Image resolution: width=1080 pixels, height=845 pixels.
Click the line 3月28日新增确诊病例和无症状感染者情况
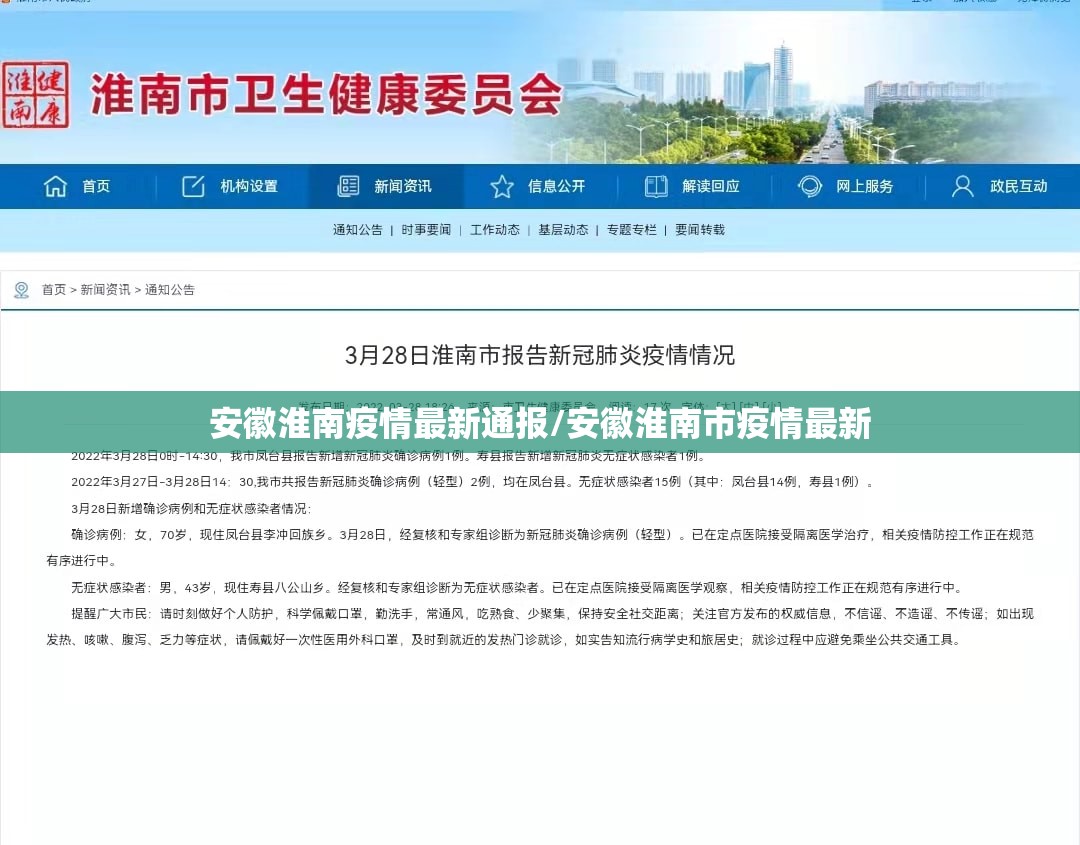(x=191, y=509)
